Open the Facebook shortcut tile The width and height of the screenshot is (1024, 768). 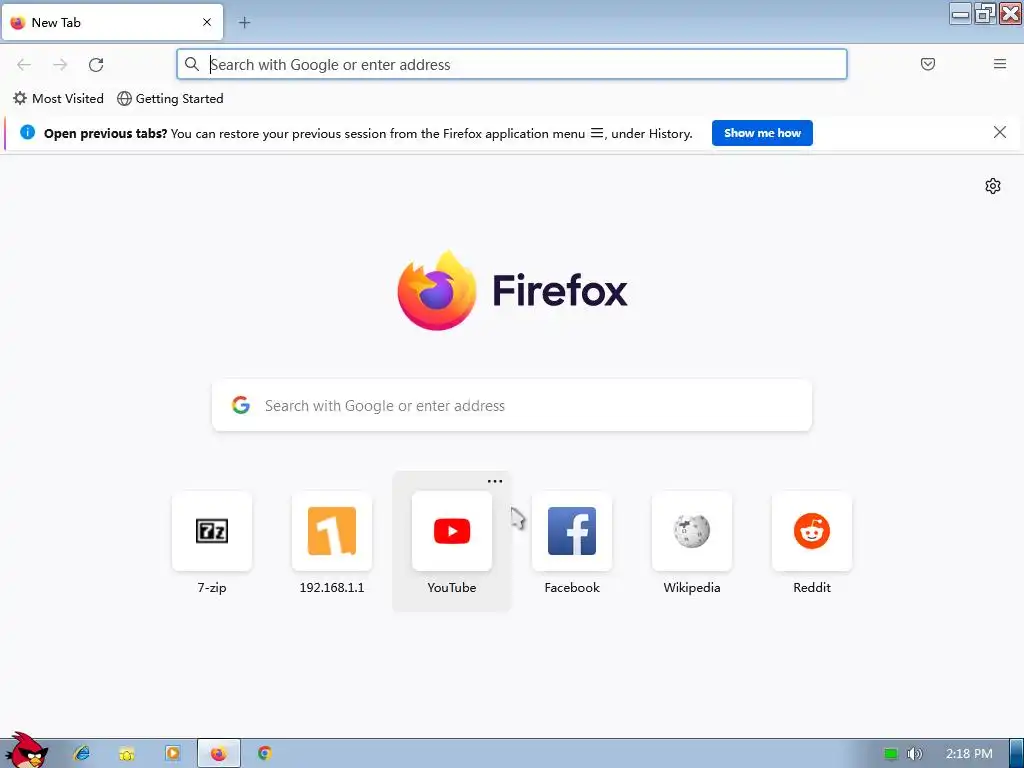[571, 531]
